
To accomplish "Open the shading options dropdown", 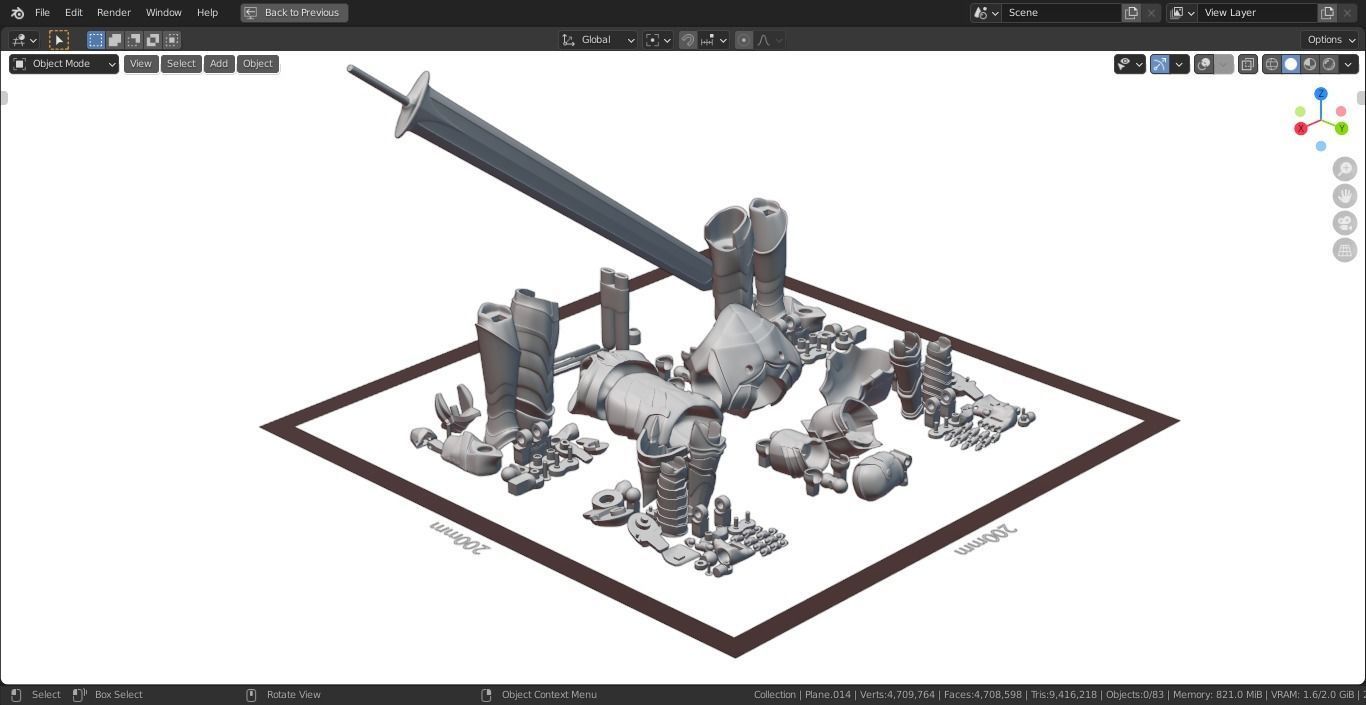I will pos(1348,64).
